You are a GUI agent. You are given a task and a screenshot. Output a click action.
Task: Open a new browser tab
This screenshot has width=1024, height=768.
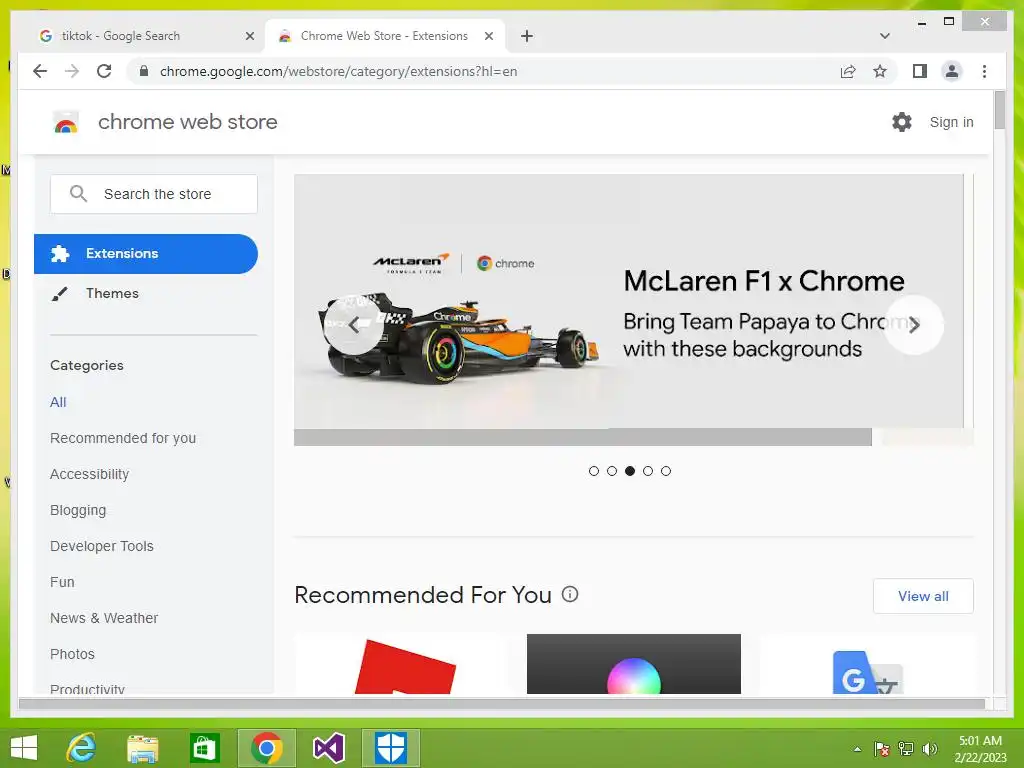click(527, 36)
